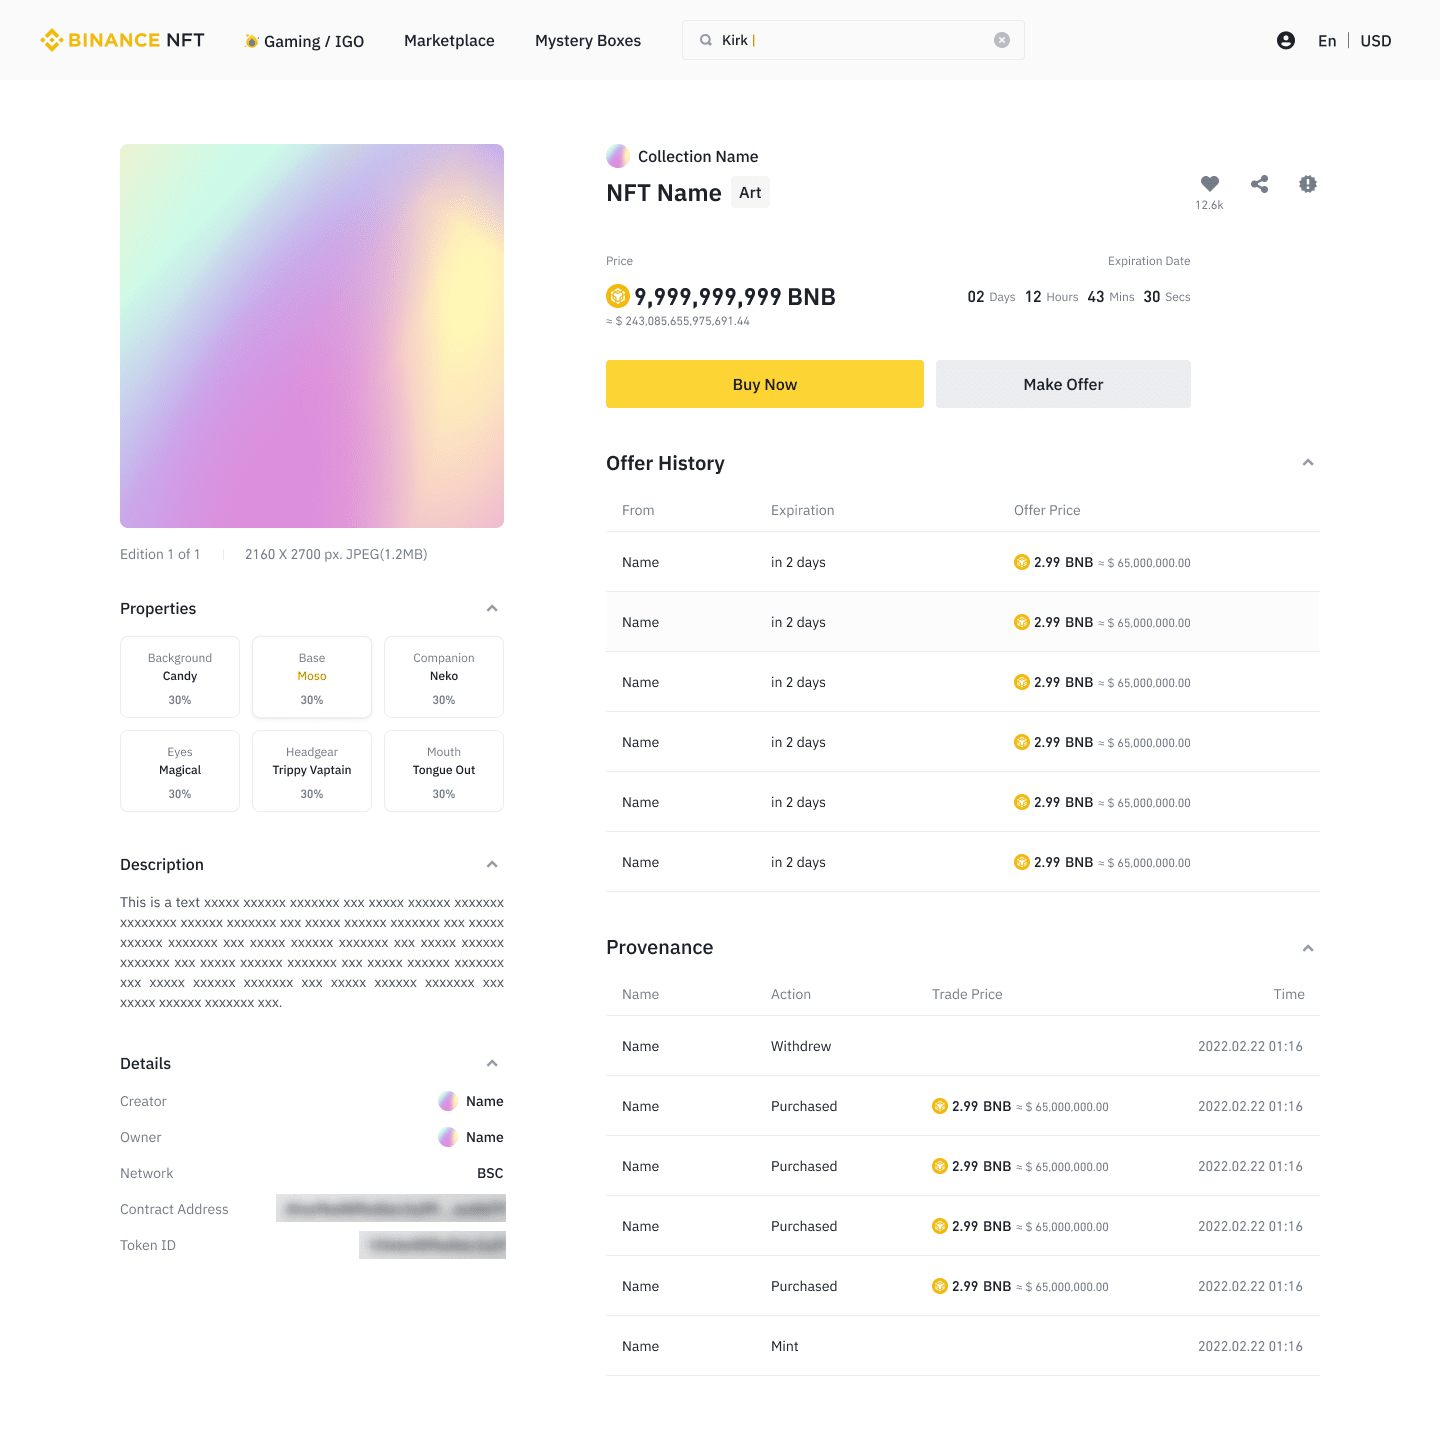This screenshot has height=1437, width=1440.
Task: Collapse the Details section
Action: 491,1064
